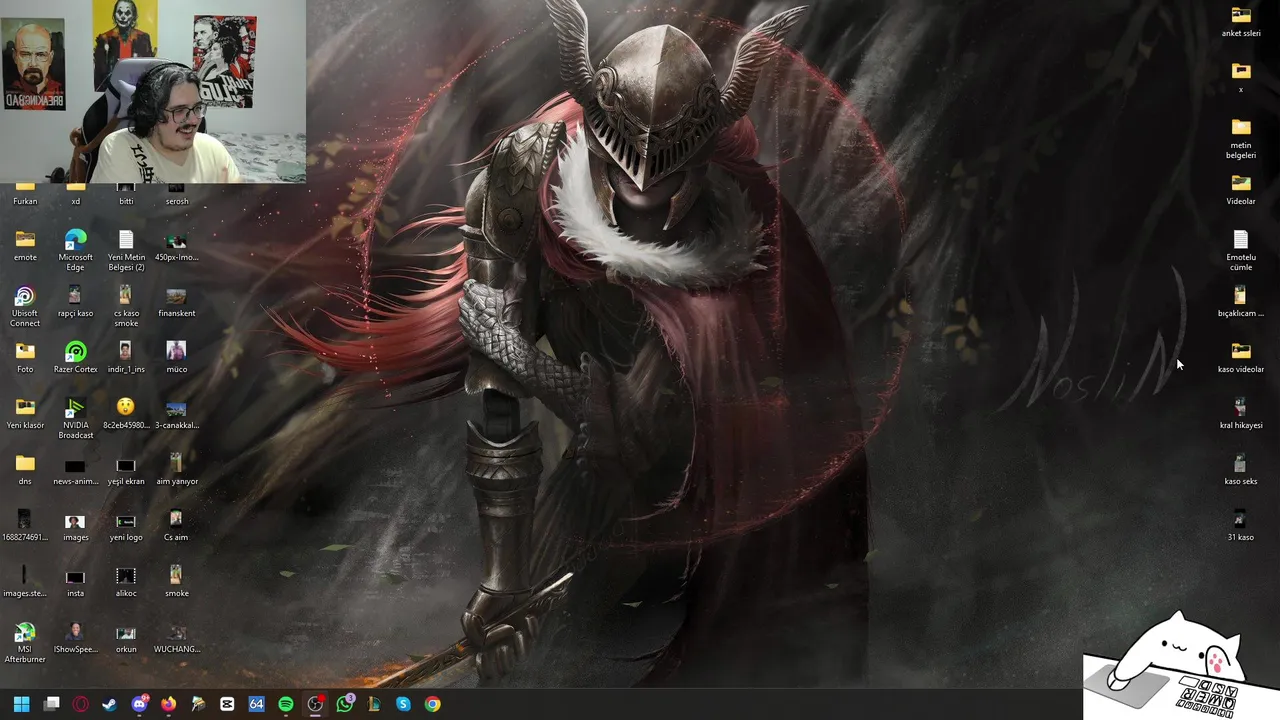
Task: Select the kaso seks file
Action: pos(1241,470)
